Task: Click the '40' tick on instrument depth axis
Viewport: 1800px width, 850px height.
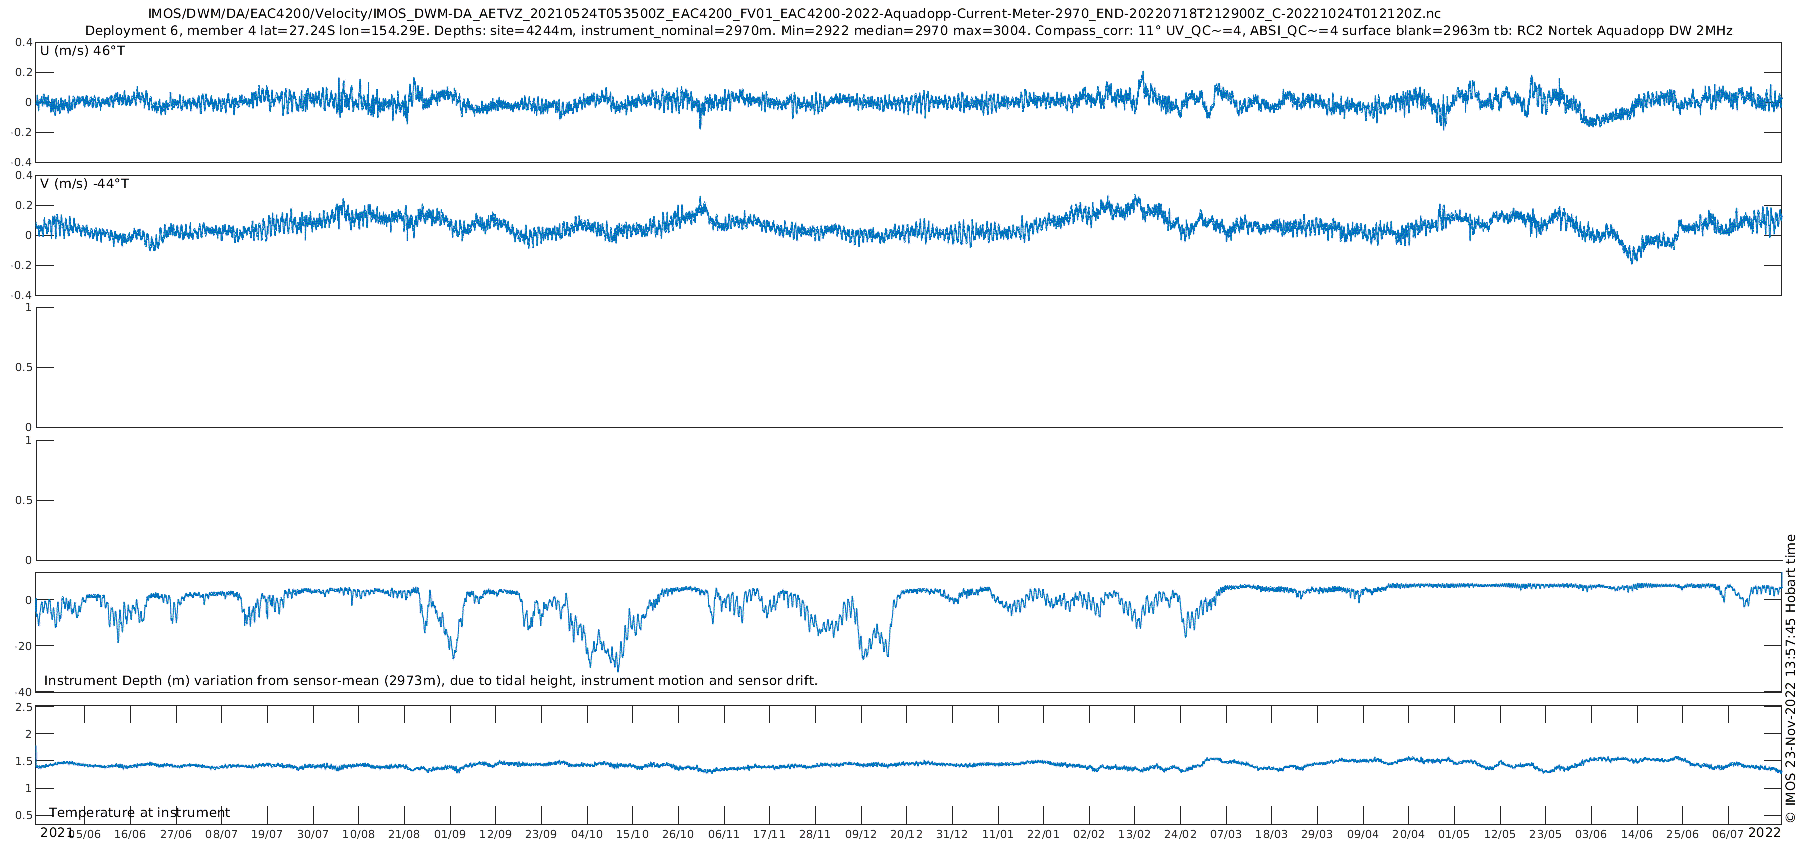Action: click(24, 692)
